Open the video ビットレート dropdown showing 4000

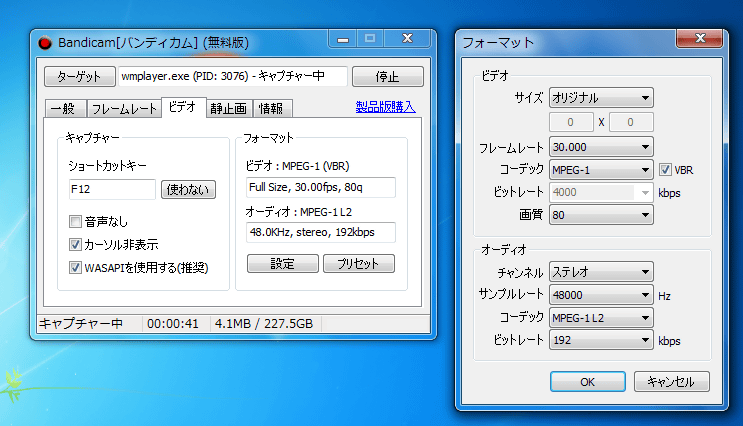[x=601, y=192]
